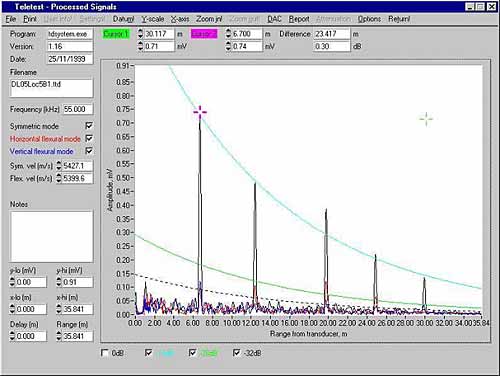The height and width of the screenshot is (376, 500).
Task: Click the Sym. vel field 5427.1
Action: 78,166
